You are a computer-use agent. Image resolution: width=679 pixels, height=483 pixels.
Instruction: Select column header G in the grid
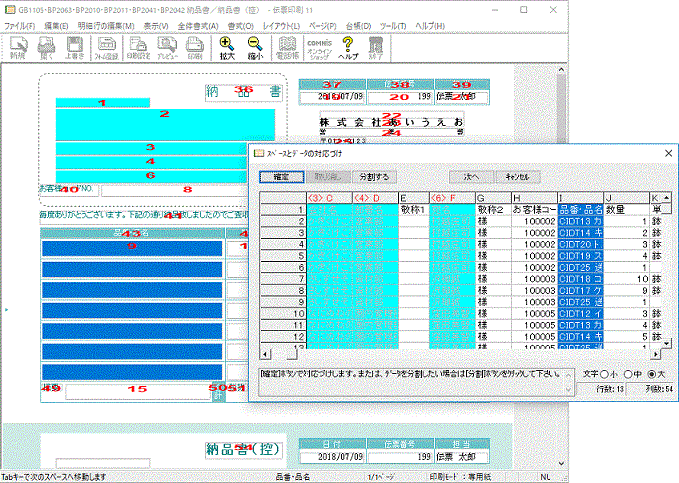tap(493, 198)
